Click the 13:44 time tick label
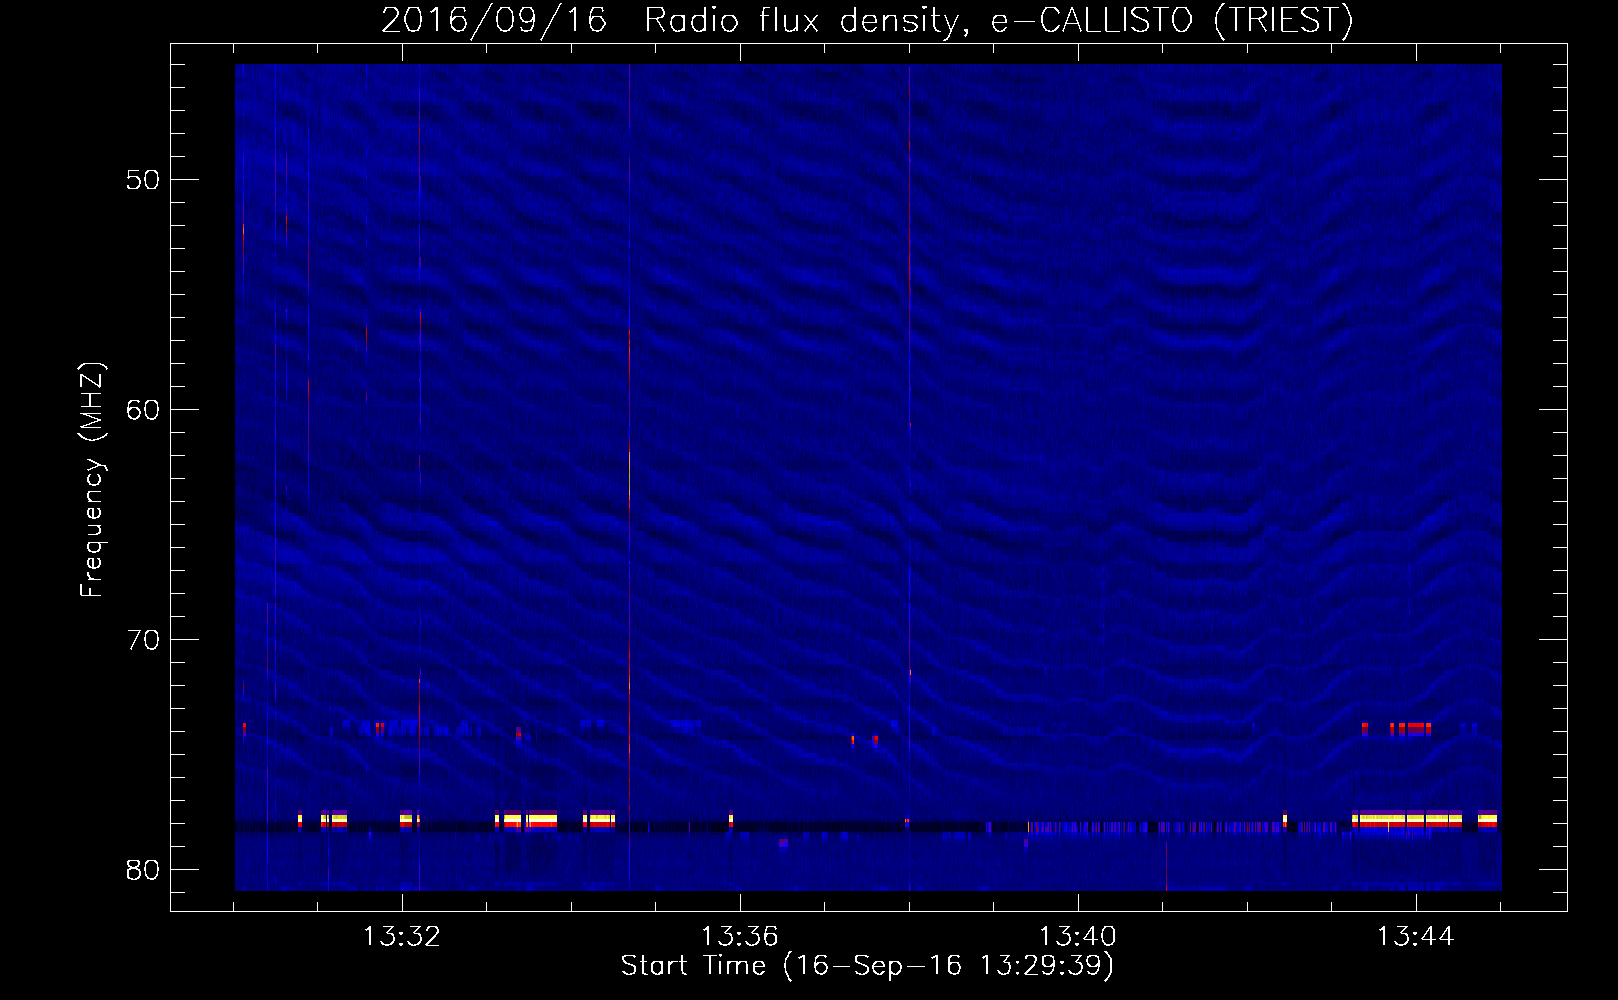 point(1416,937)
